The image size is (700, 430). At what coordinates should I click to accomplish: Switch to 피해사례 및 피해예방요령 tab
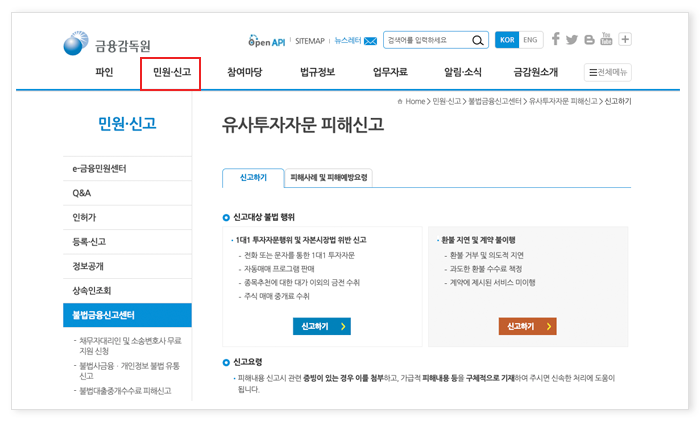point(328,177)
